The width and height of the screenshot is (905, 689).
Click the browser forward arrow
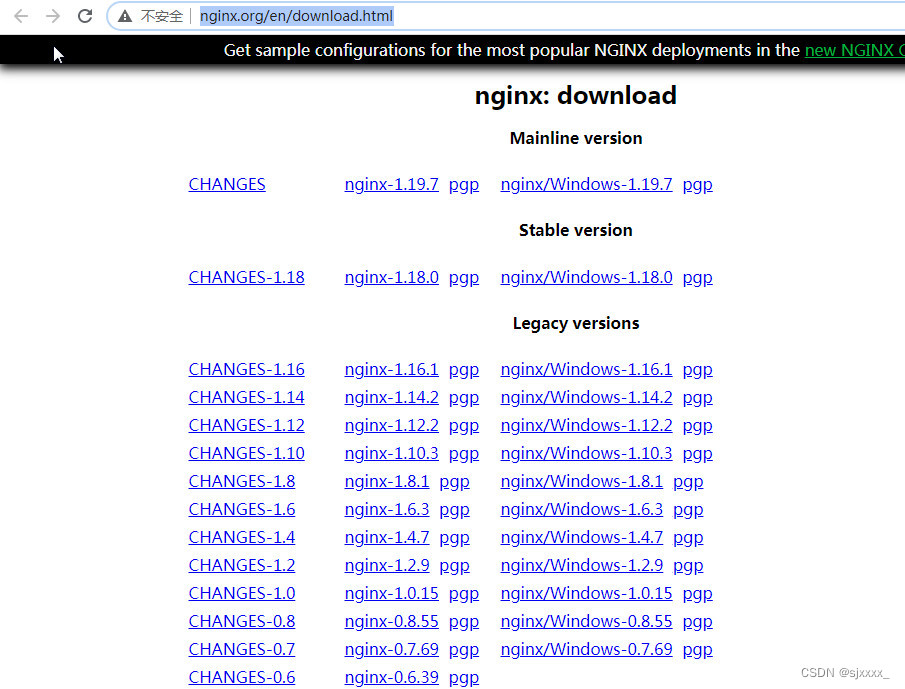pos(53,16)
